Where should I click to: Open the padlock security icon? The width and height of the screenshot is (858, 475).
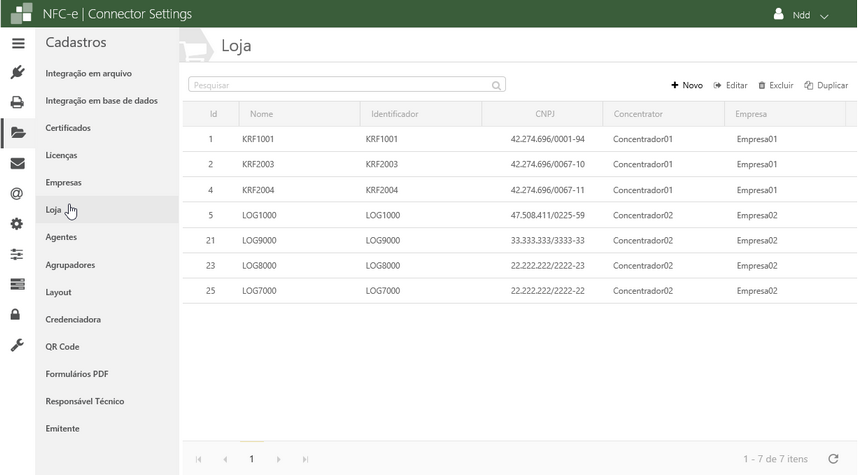coord(17,314)
